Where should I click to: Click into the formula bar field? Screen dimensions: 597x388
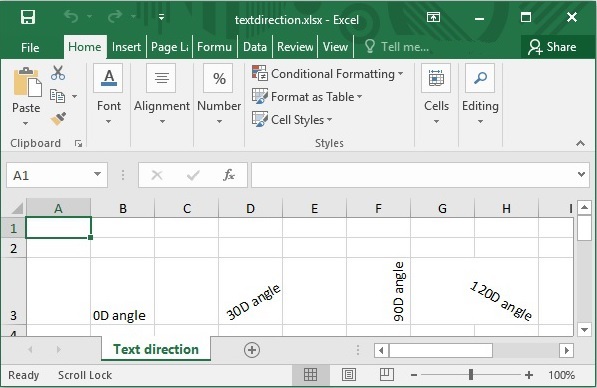pos(413,175)
